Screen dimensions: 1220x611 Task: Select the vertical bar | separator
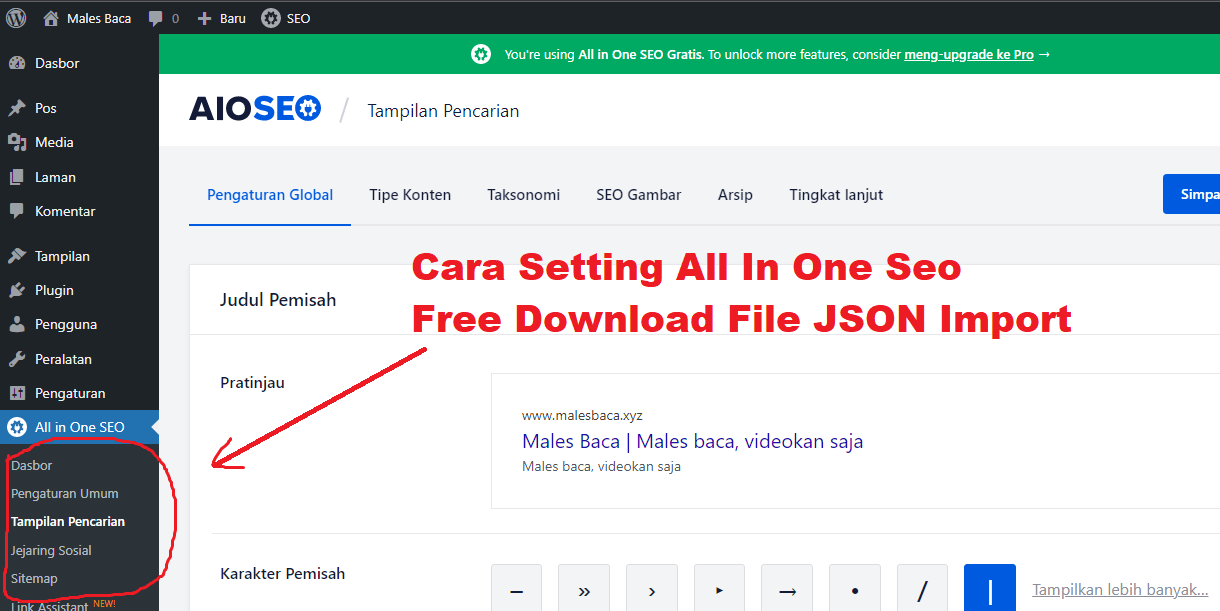[x=990, y=590]
